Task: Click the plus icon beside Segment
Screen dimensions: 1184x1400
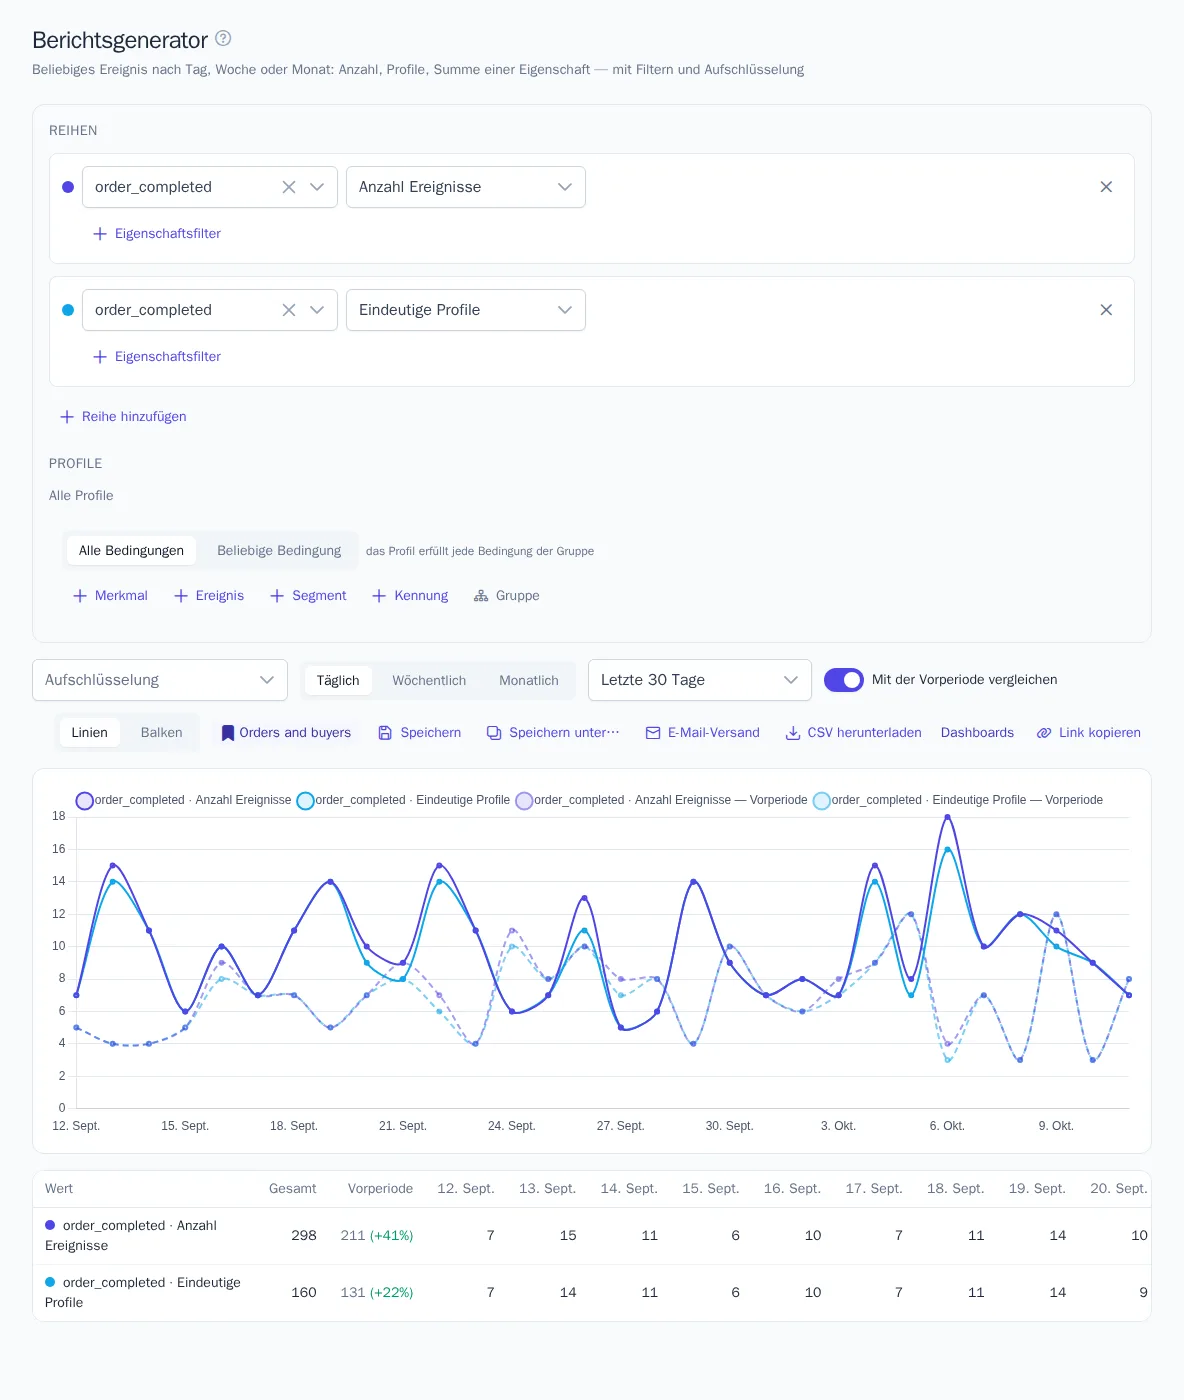Action: coord(277,596)
